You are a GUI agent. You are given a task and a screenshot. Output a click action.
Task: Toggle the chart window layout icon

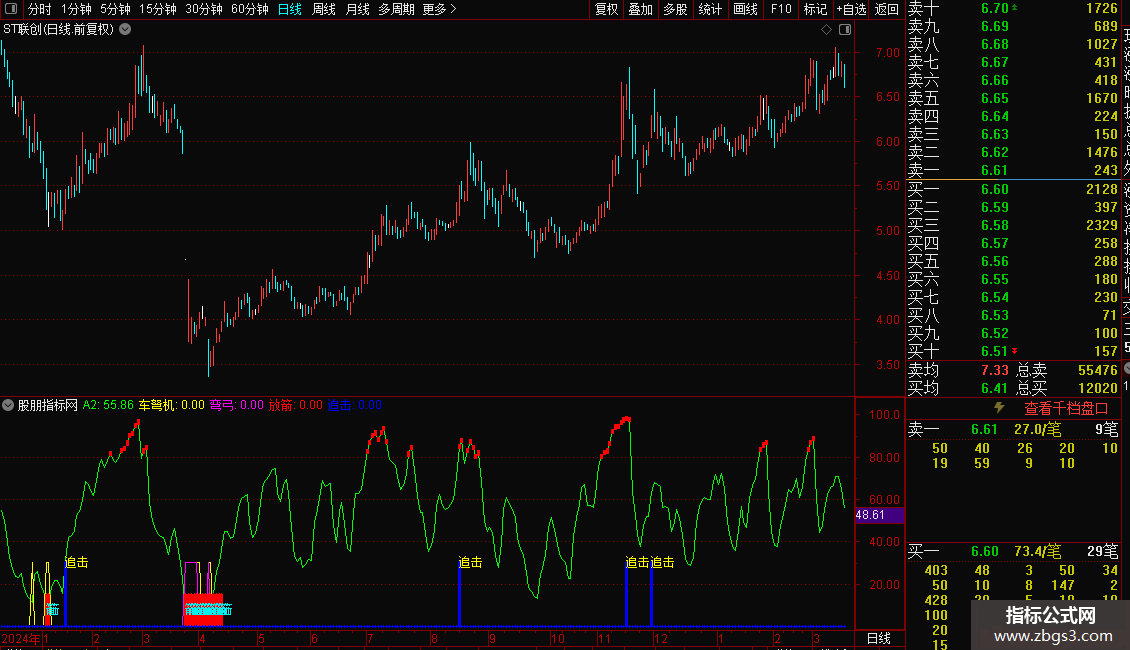845,30
